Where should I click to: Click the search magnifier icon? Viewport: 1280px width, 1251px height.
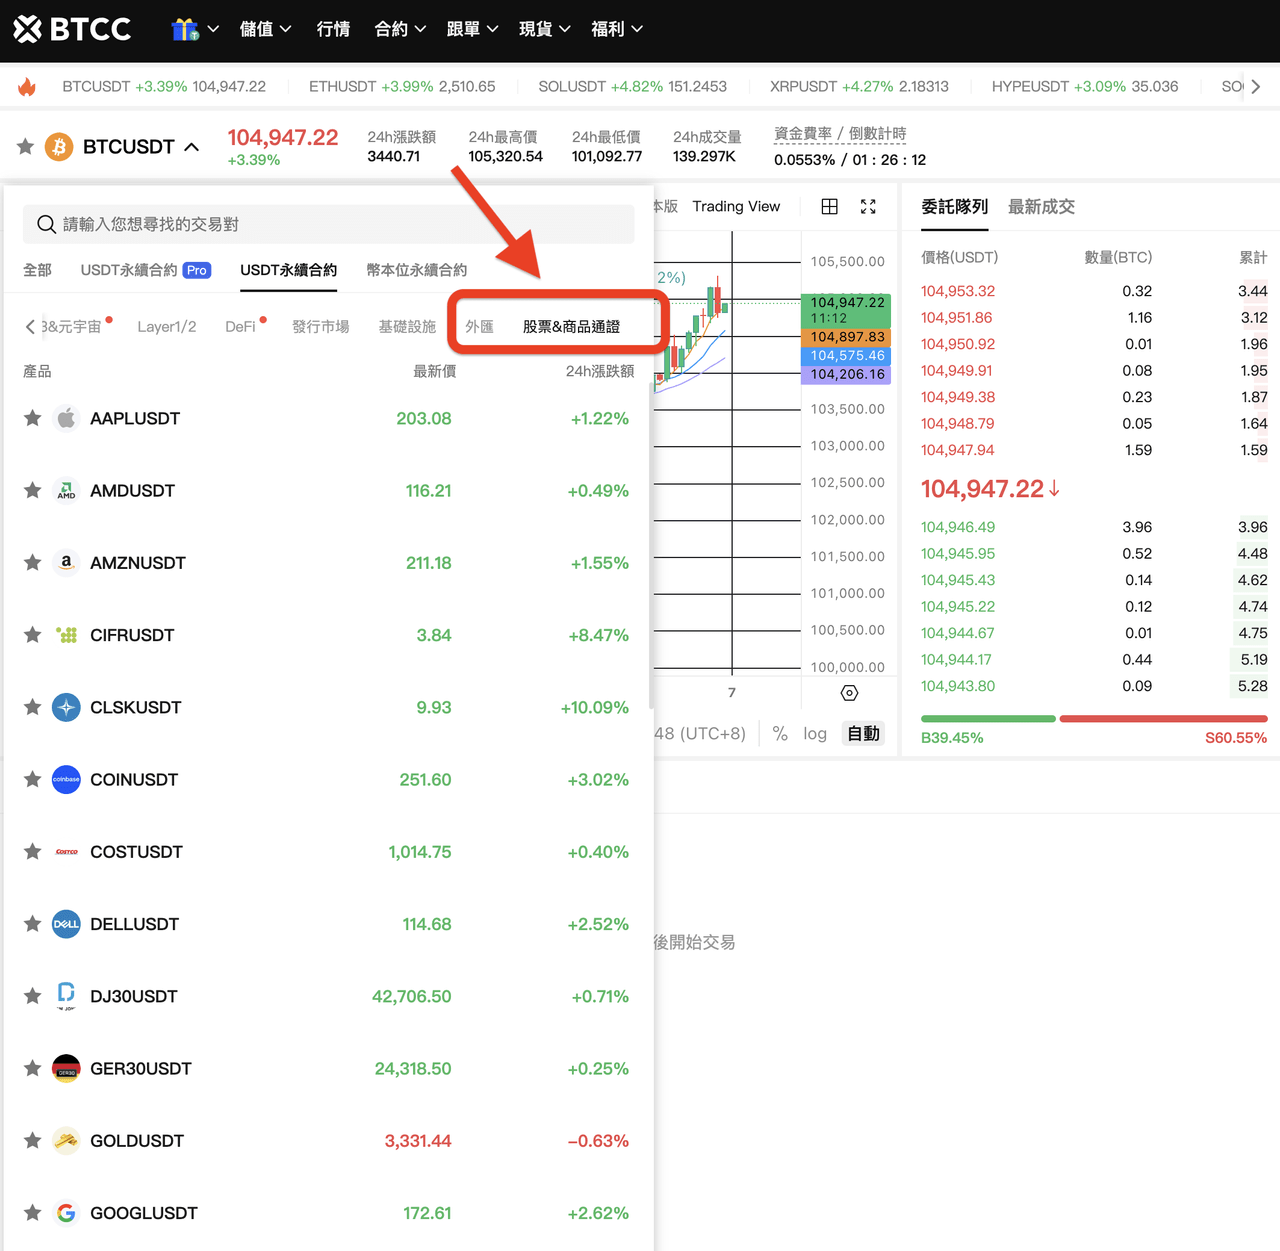[x=46, y=224]
